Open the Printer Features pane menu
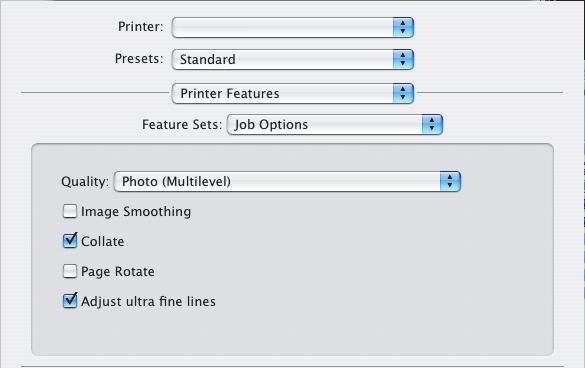 click(x=292, y=93)
